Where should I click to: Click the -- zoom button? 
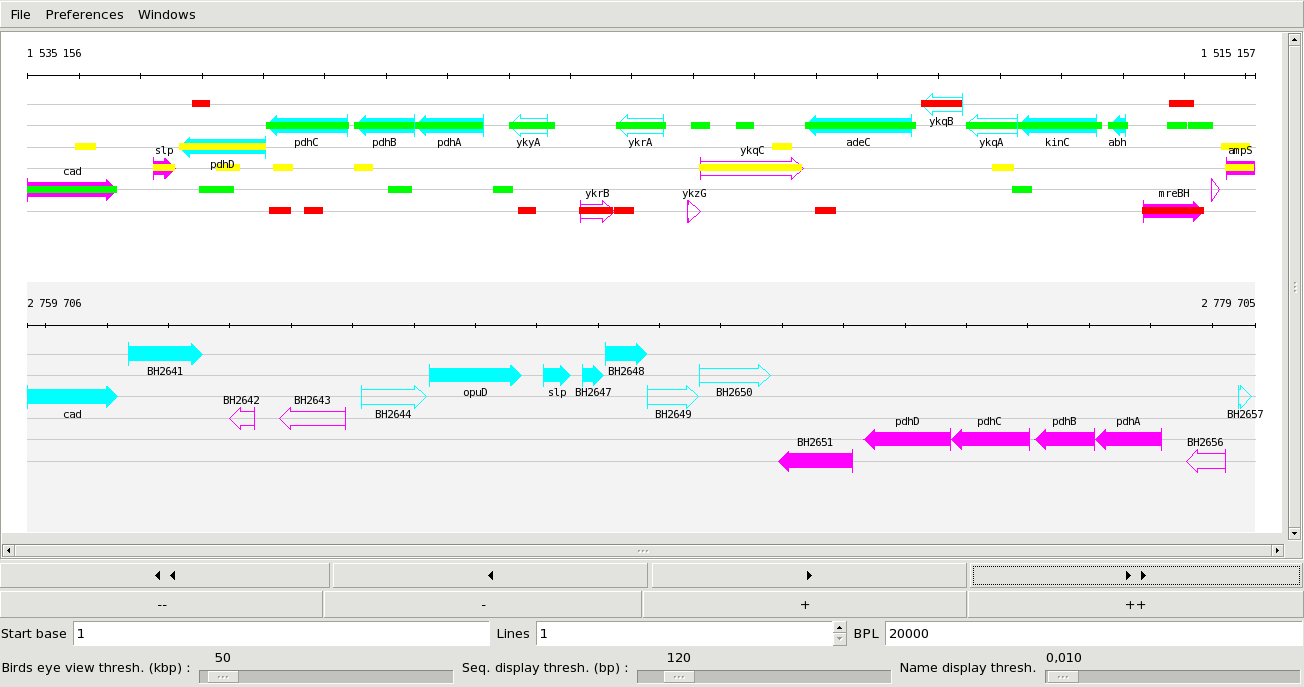tap(162, 605)
